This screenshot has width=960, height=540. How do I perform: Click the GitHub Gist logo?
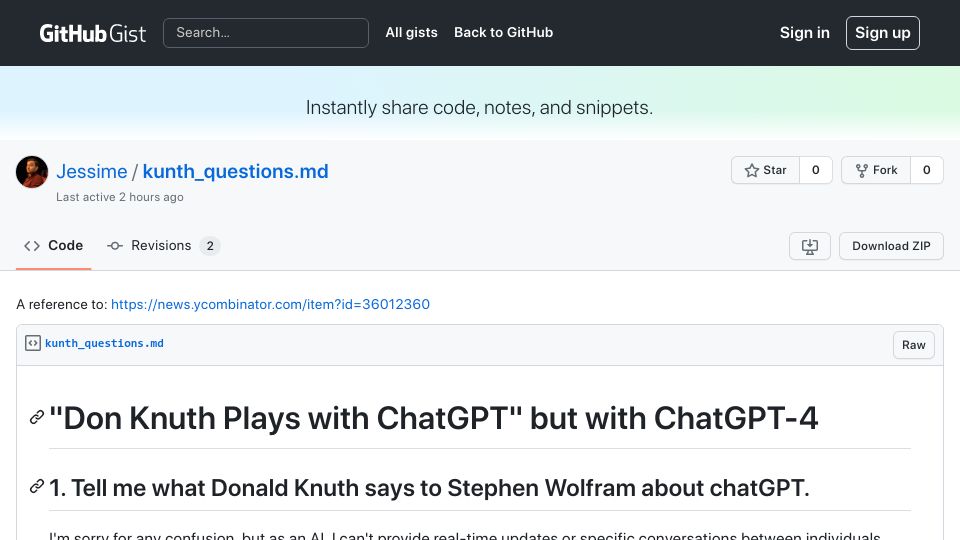[x=92, y=33]
